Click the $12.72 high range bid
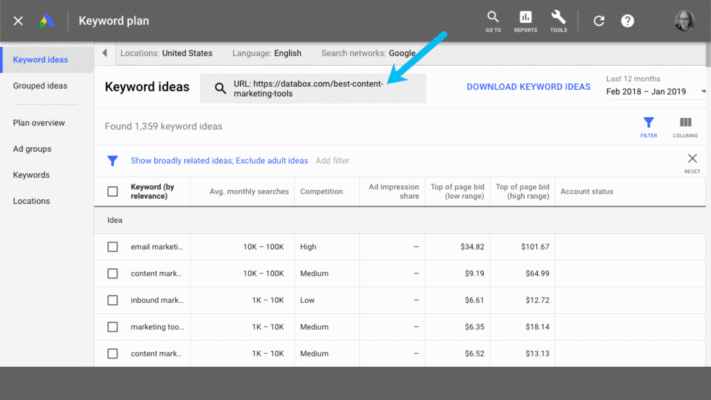 pos(537,300)
